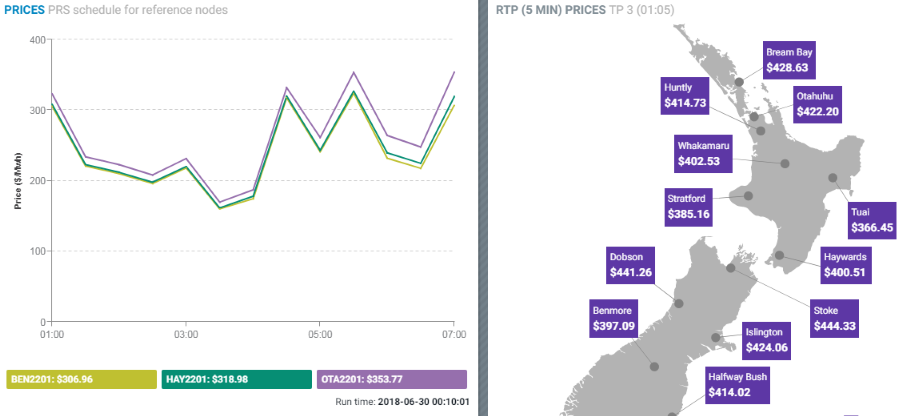916x416 pixels.
Task: Select the Otahuhu price box
Action: [817, 104]
